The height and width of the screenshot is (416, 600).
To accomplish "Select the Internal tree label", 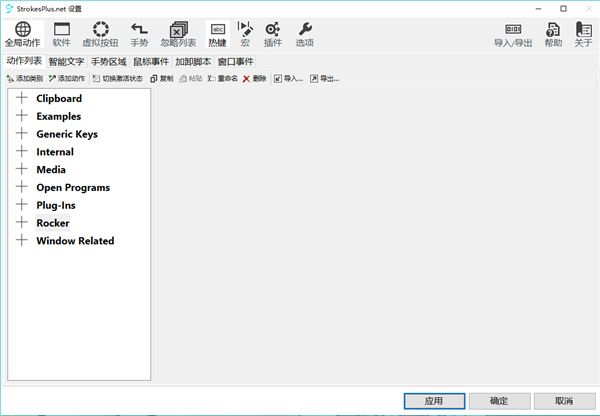I will coord(55,152).
